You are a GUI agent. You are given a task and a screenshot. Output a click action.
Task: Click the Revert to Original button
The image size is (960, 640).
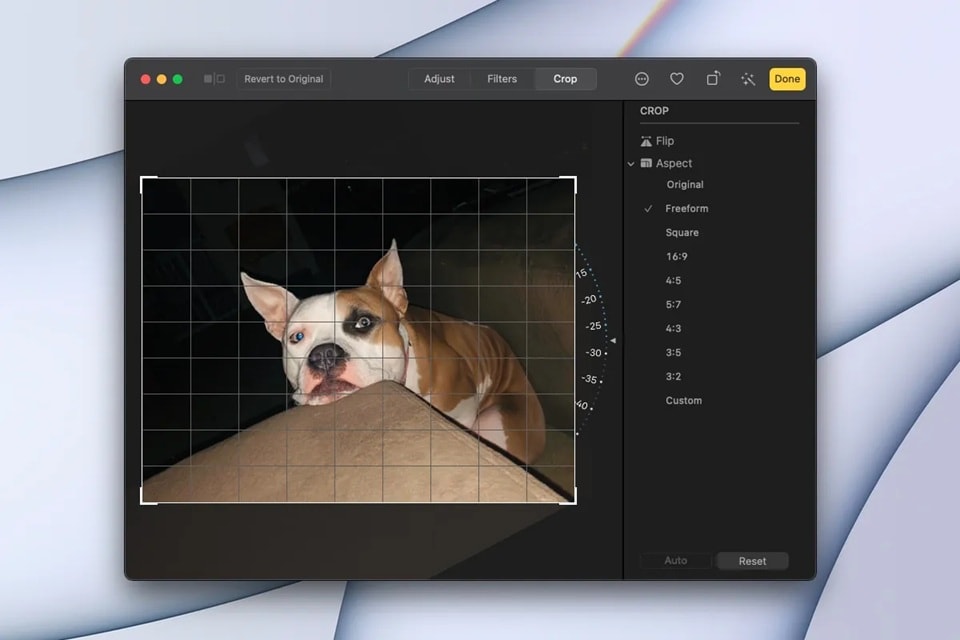[283, 79]
